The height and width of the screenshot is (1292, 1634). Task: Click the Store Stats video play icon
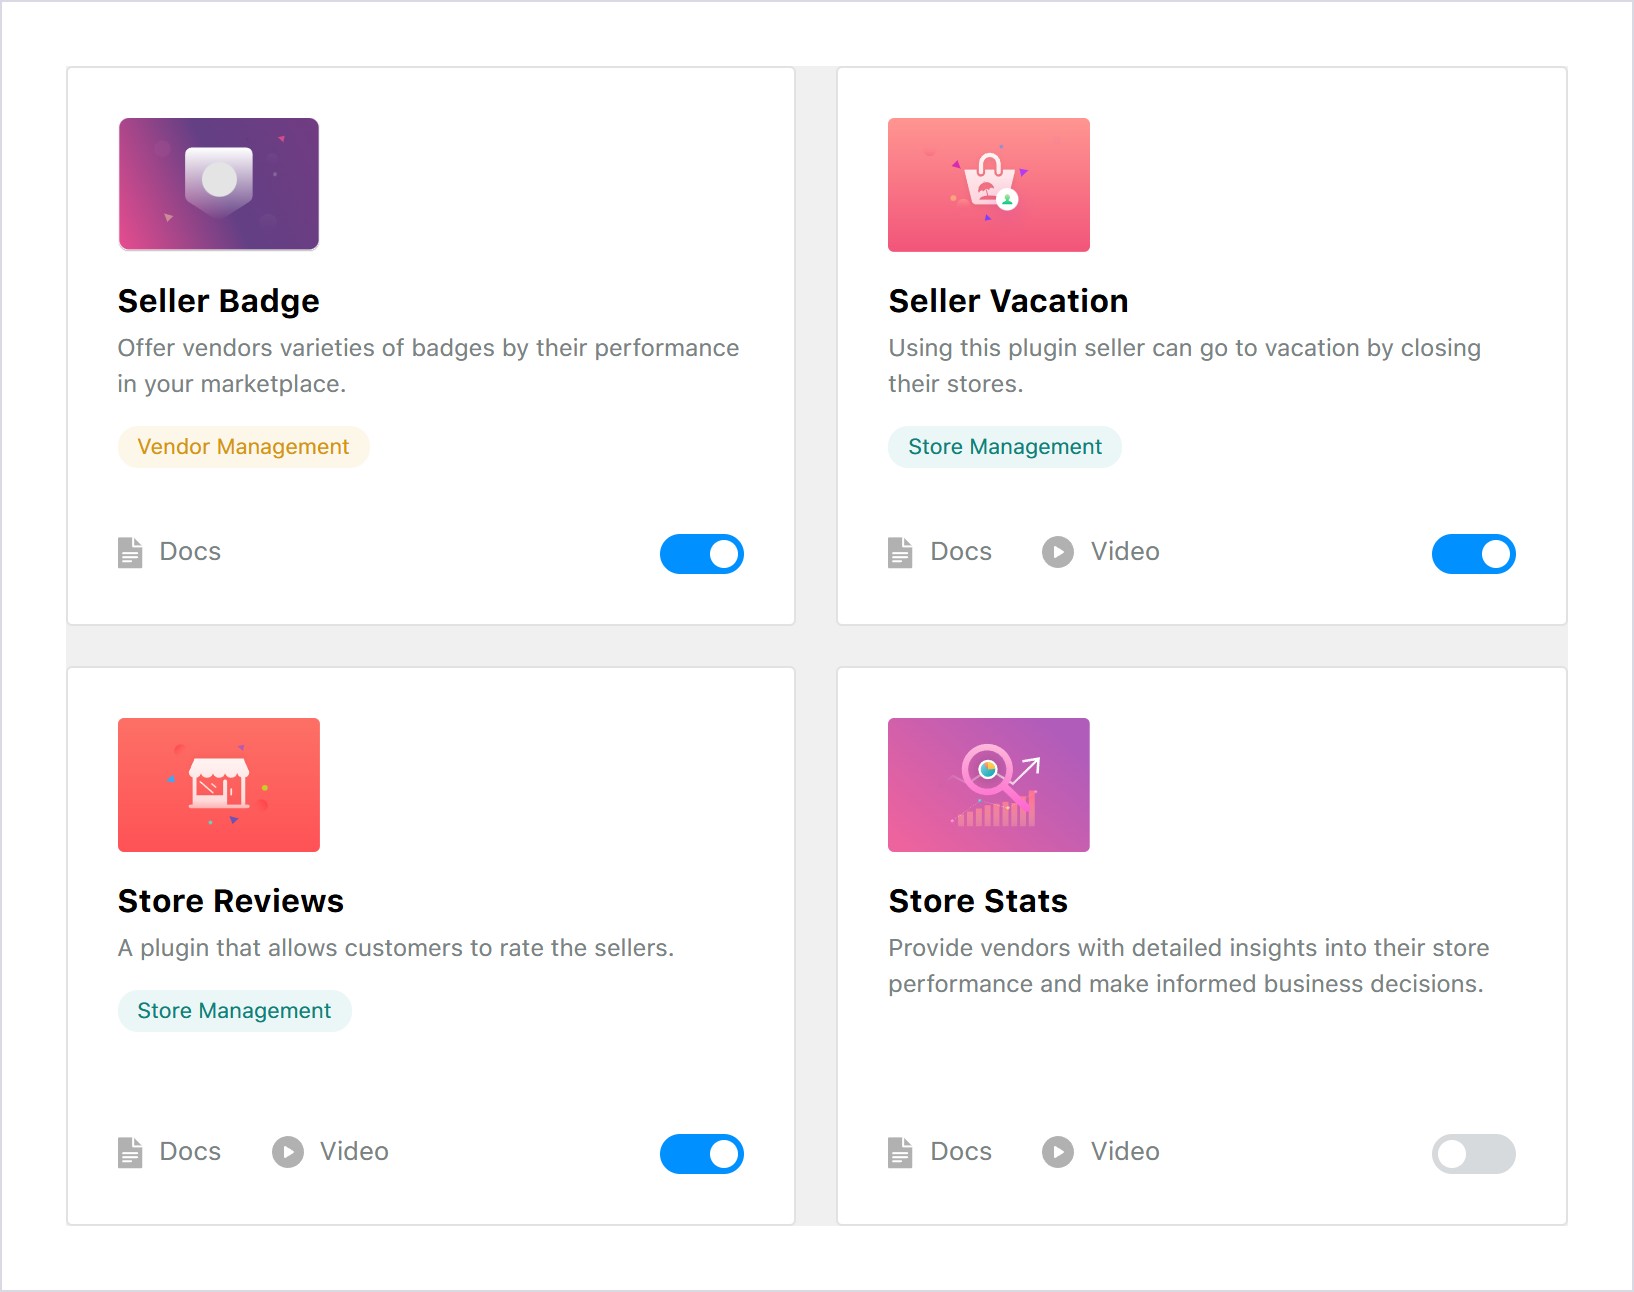click(x=1058, y=1152)
